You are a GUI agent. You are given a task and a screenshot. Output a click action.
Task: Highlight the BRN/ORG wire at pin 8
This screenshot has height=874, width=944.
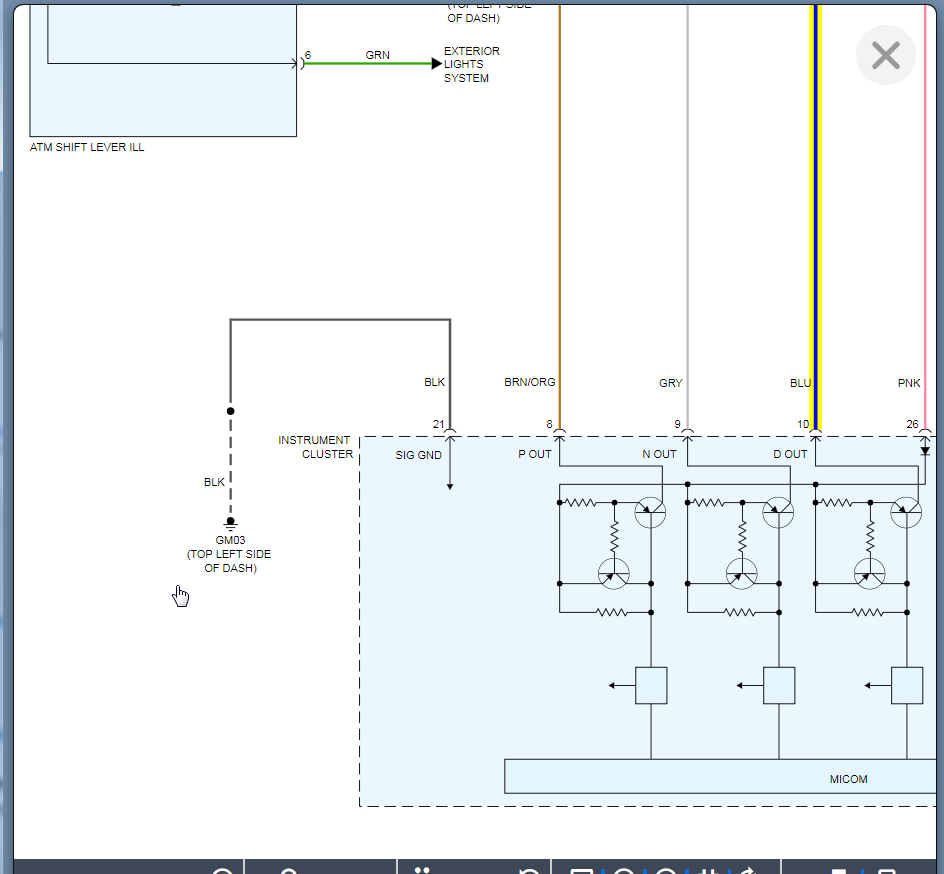click(x=560, y=250)
